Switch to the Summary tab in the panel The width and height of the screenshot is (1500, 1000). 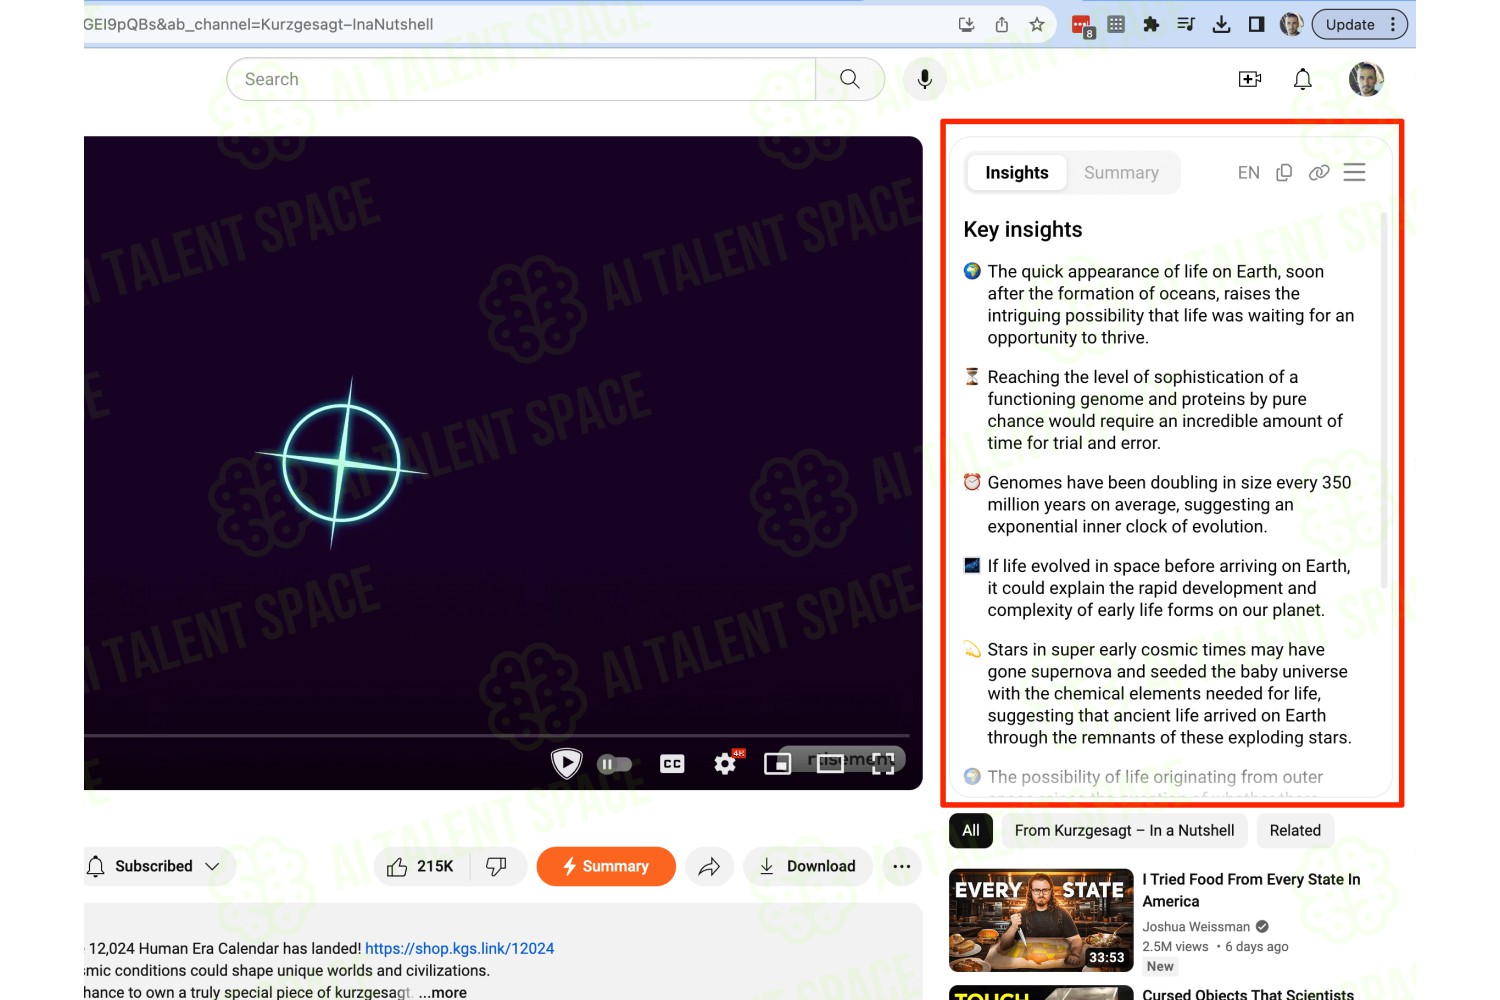tap(1121, 173)
